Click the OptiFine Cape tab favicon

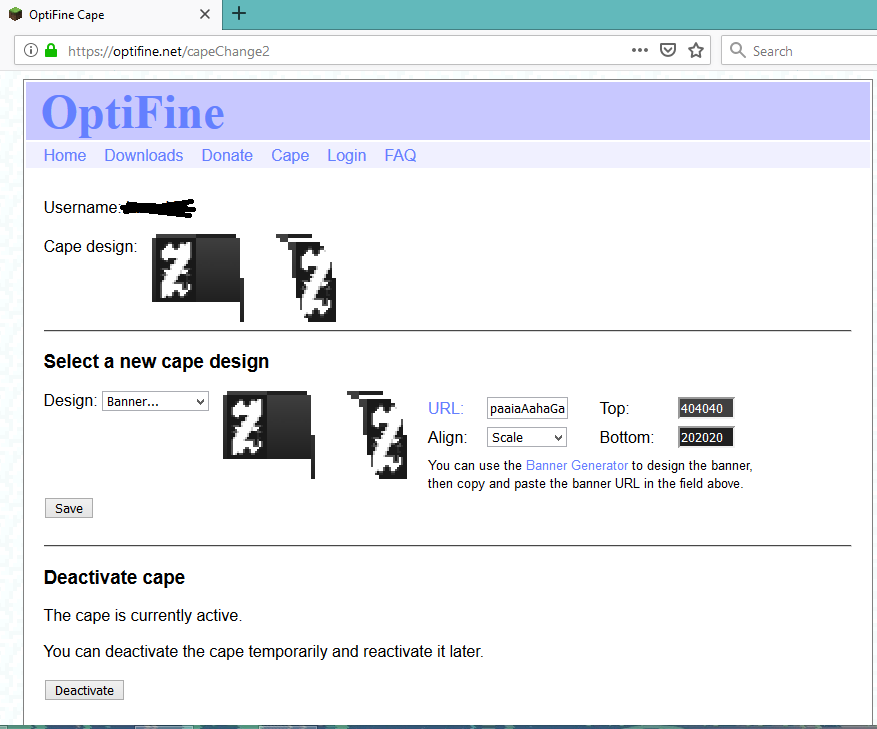pos(16,14)
